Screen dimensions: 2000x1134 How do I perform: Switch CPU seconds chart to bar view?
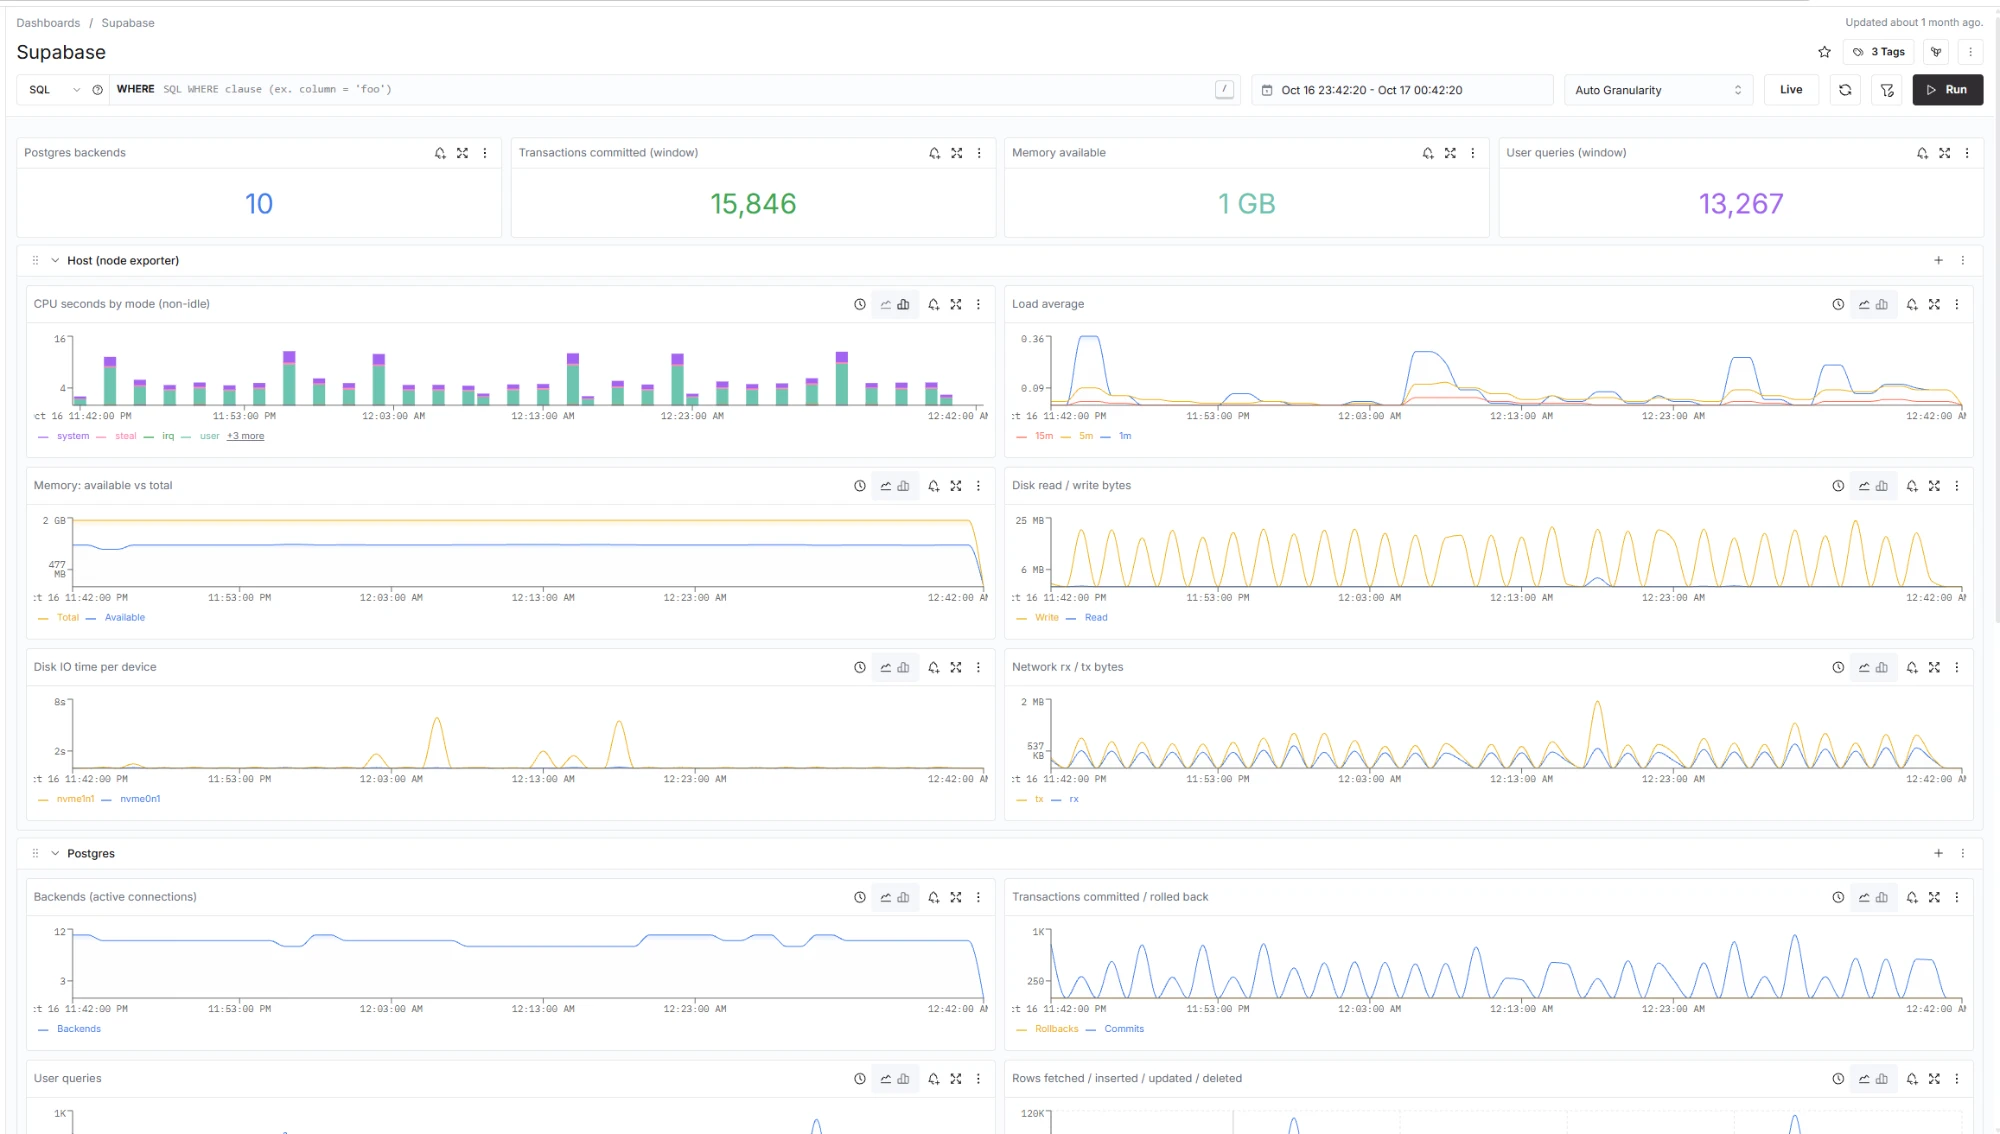coord(903,305)
